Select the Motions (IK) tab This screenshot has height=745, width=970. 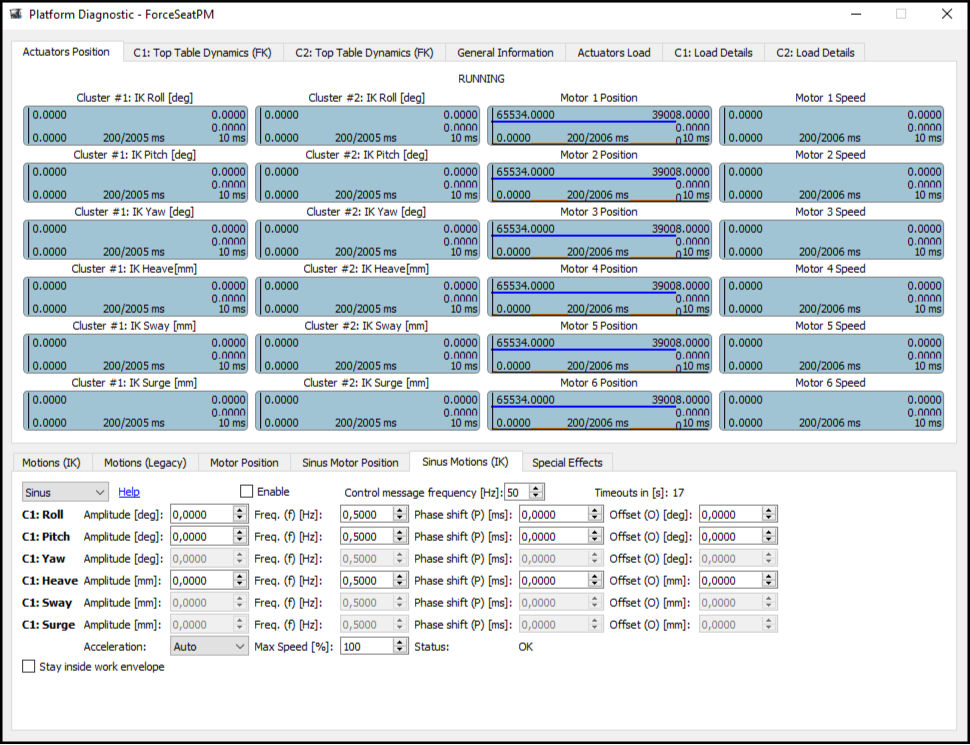(51, 462)
